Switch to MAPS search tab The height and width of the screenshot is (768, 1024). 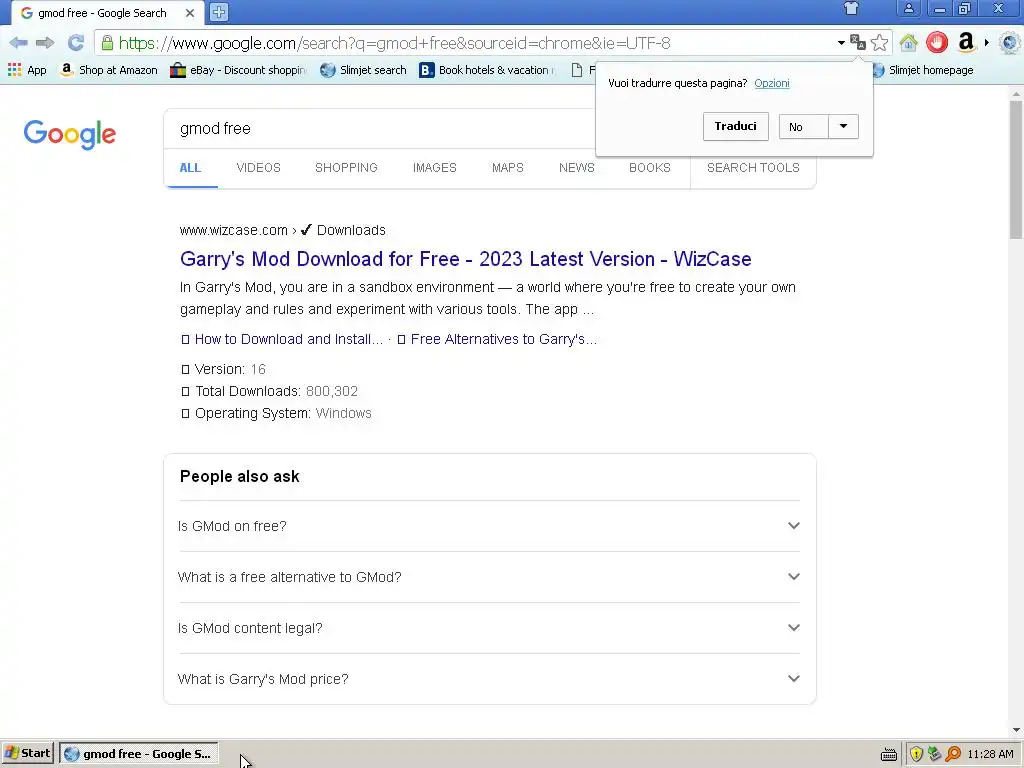(507, 168)
